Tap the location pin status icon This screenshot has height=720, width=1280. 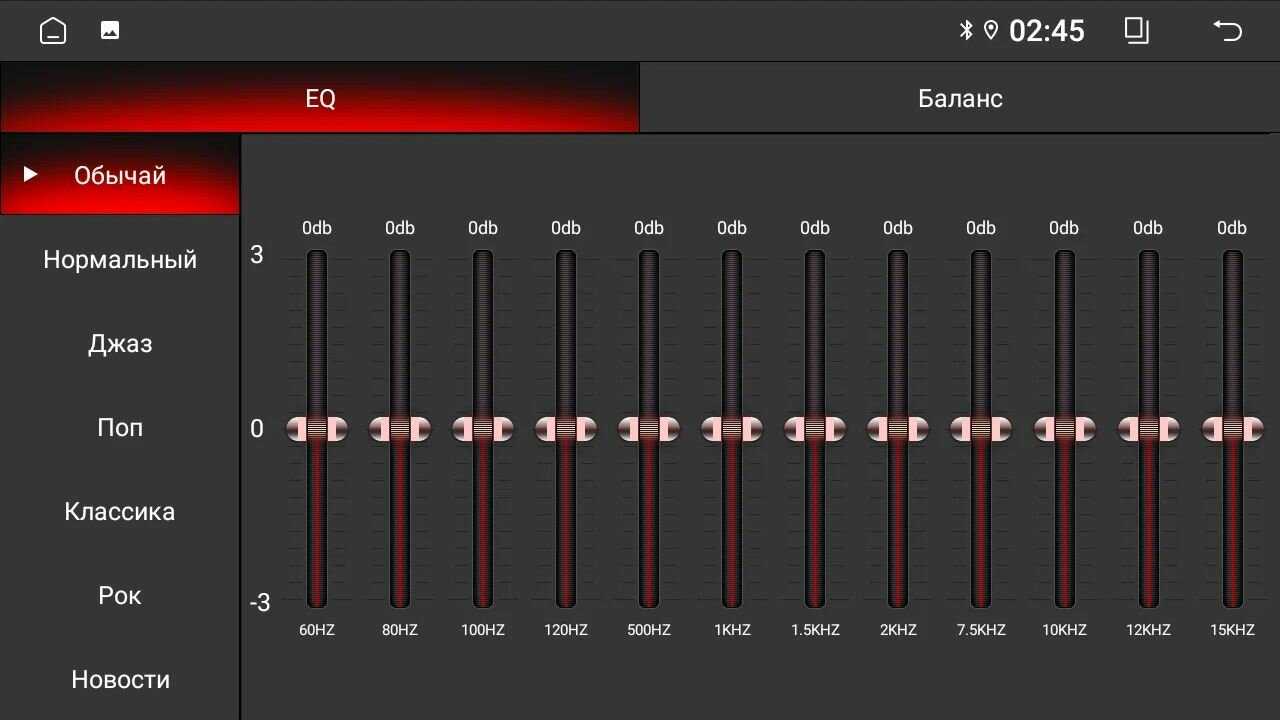991,31
